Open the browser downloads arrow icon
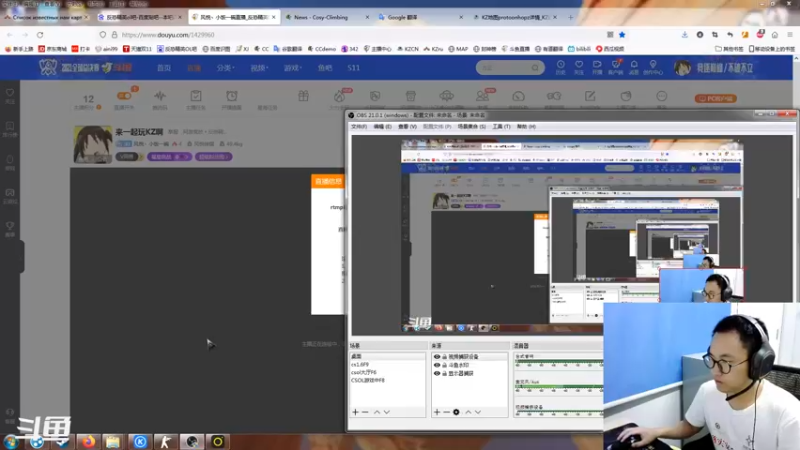The image size is (800, 450). tap(685, 35)
